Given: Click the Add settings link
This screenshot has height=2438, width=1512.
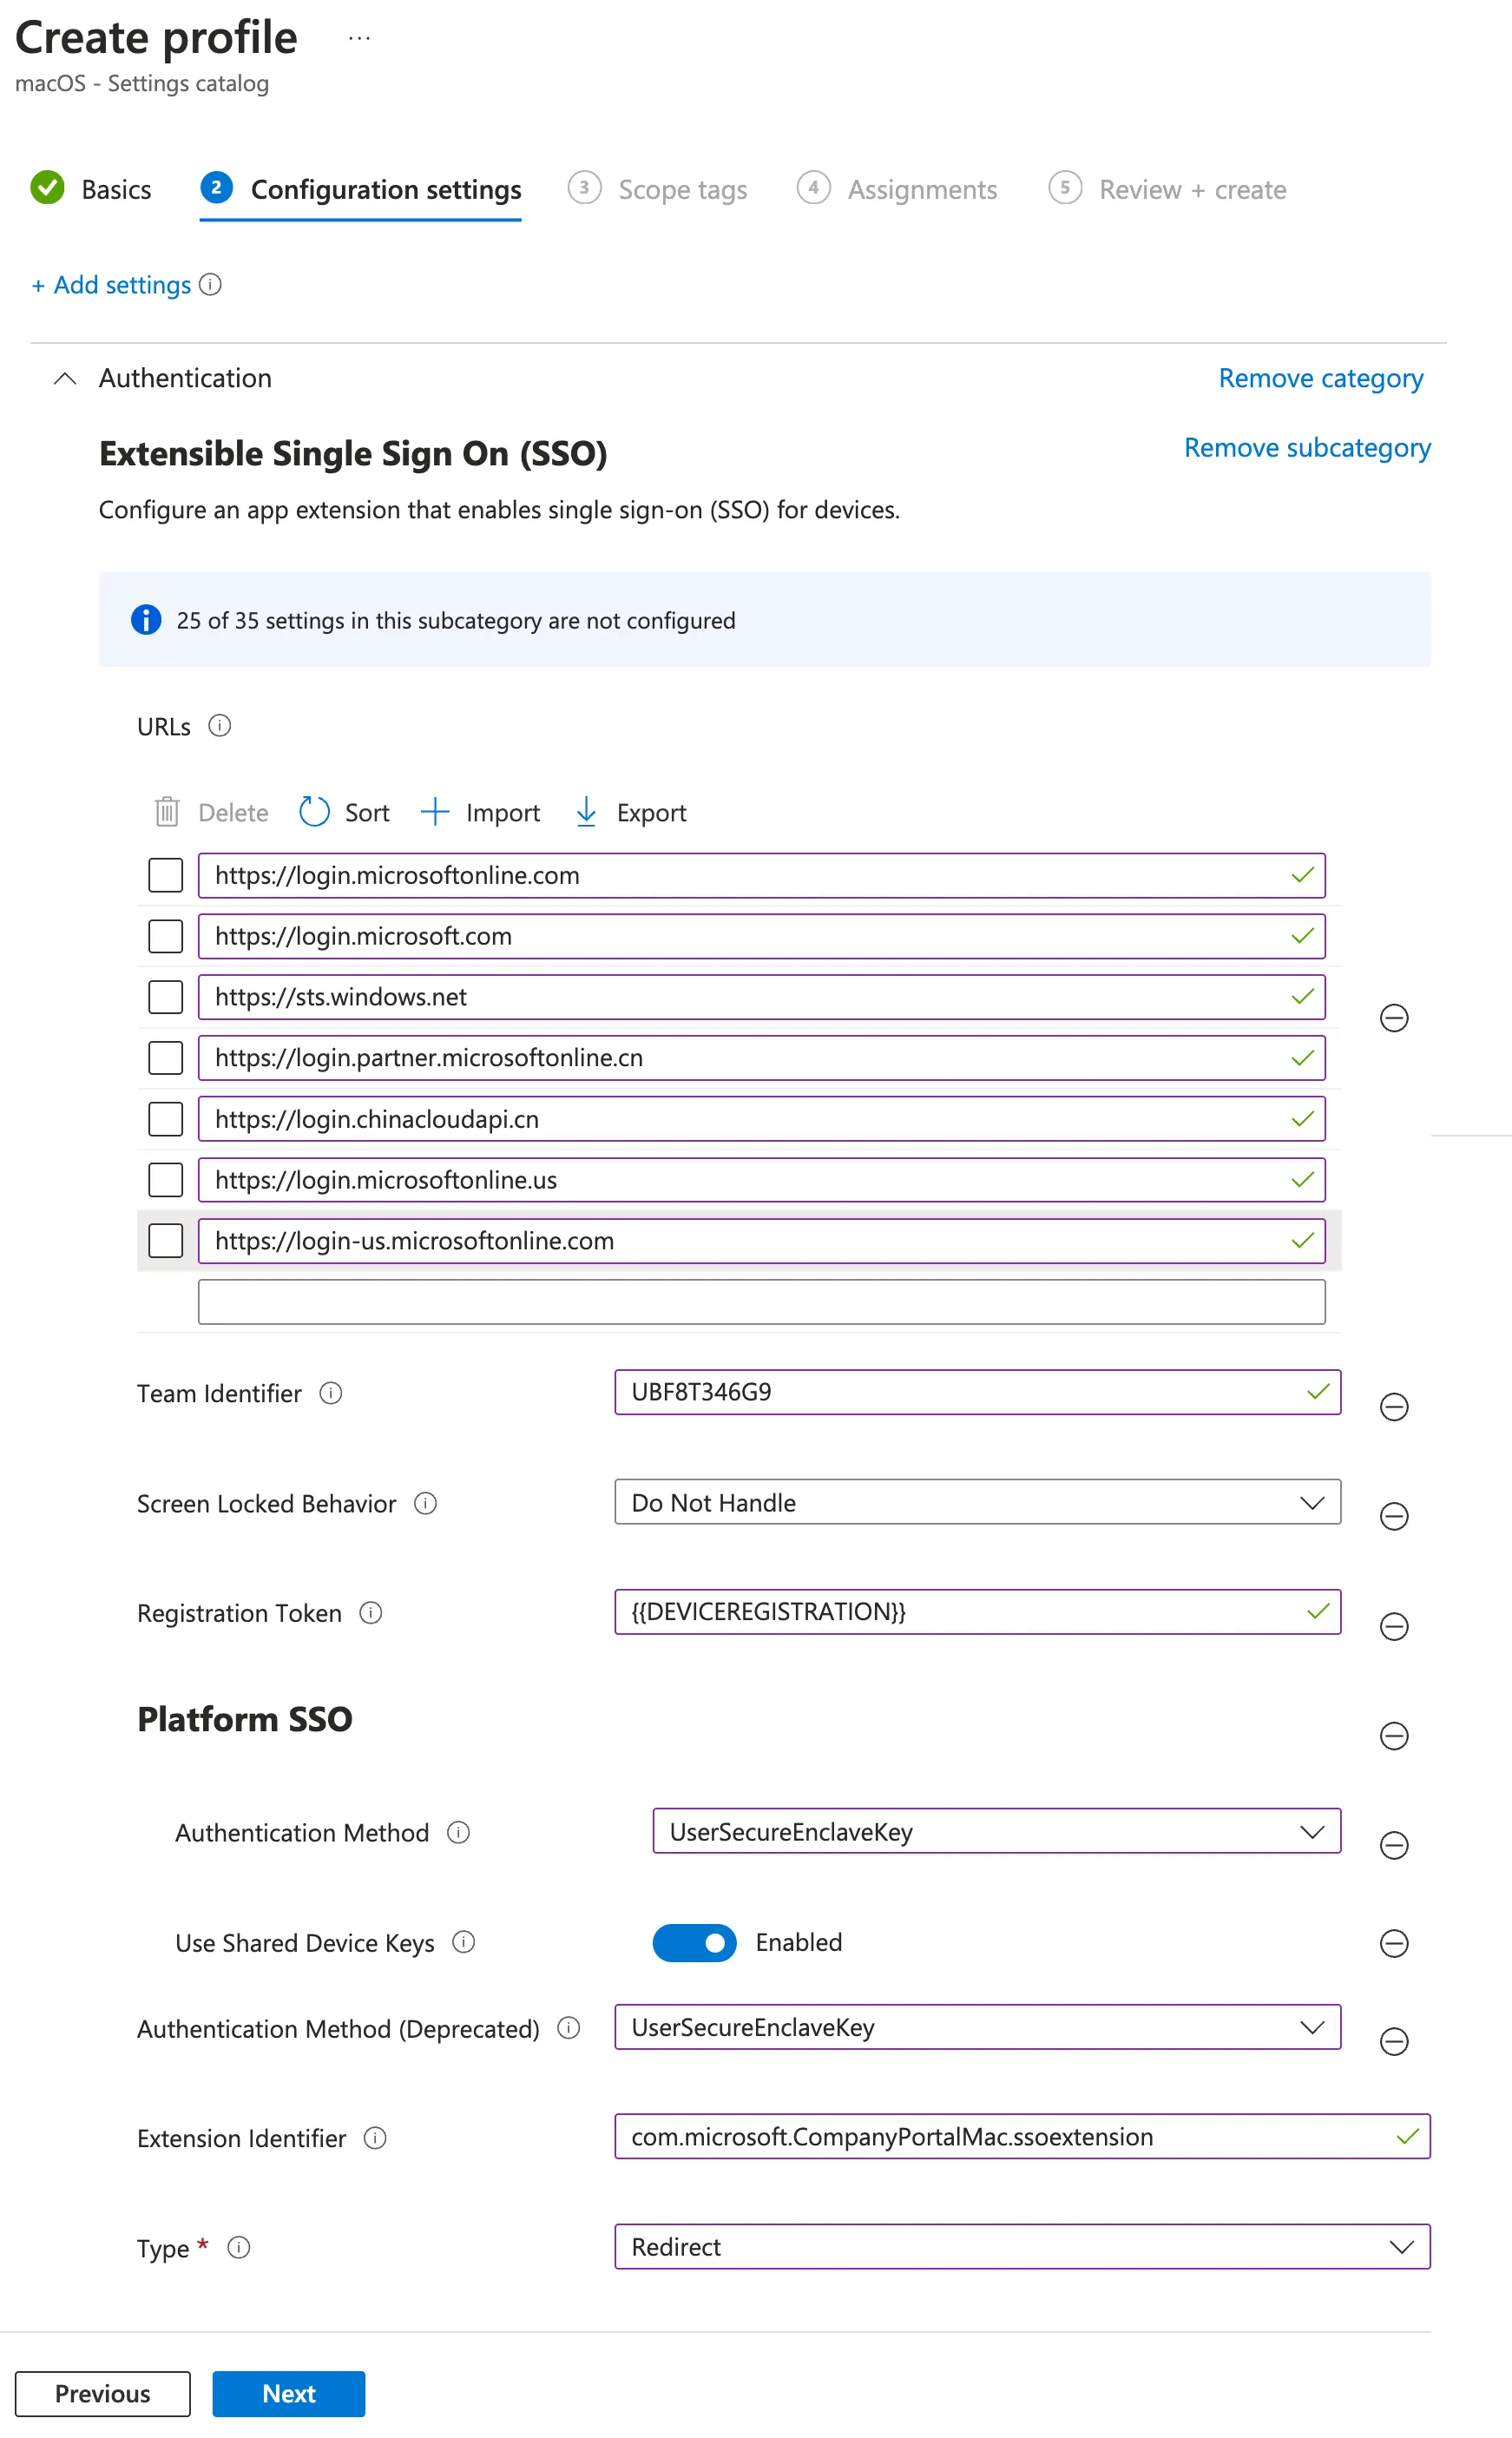Looking at the screenshot, I should (111, 285).
